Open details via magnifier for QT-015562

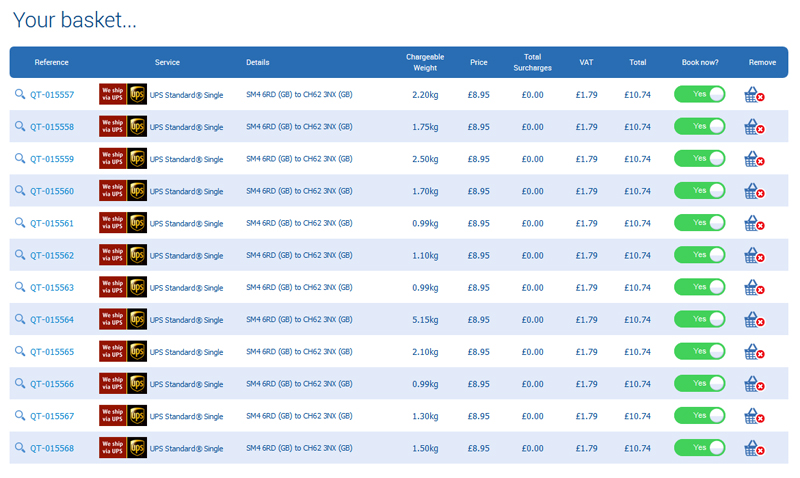[x=20, y=256]
